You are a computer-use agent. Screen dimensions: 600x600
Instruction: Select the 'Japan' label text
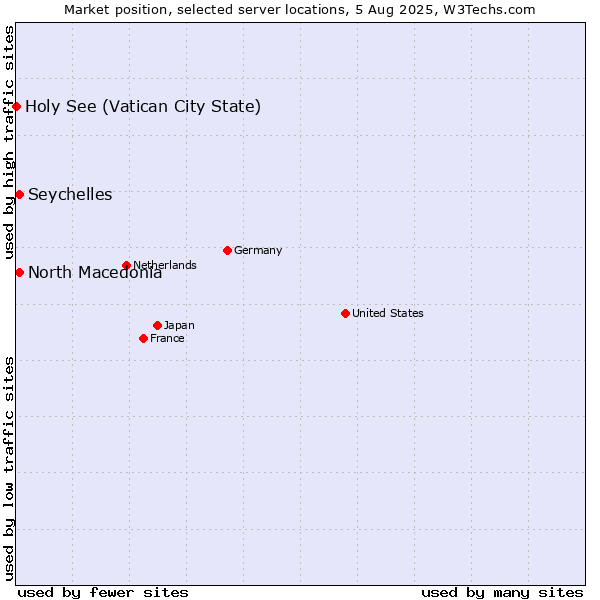[179, 326]
